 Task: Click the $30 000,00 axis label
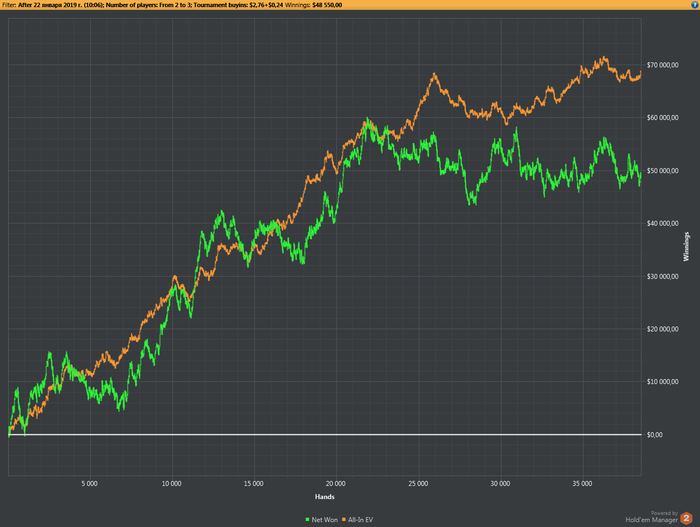click(x=662, y=277)
